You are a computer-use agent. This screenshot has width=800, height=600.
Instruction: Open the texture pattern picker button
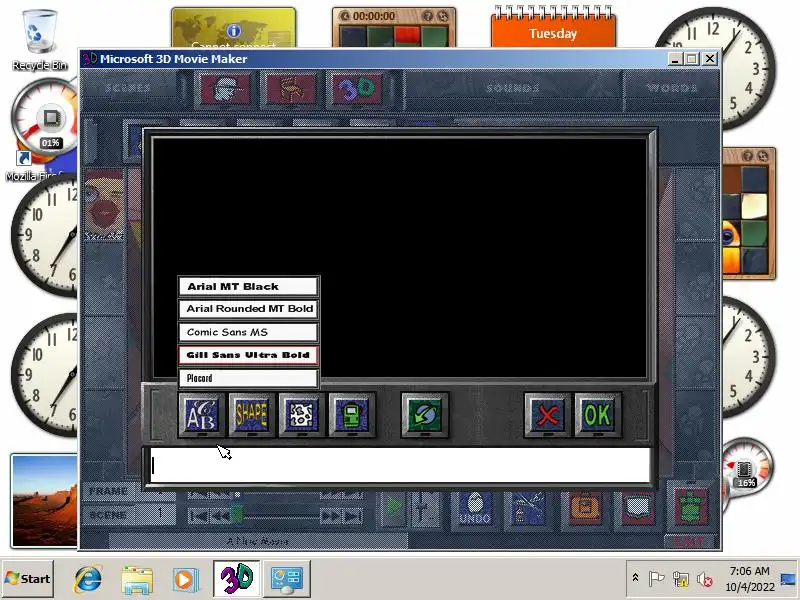point(302,415)
